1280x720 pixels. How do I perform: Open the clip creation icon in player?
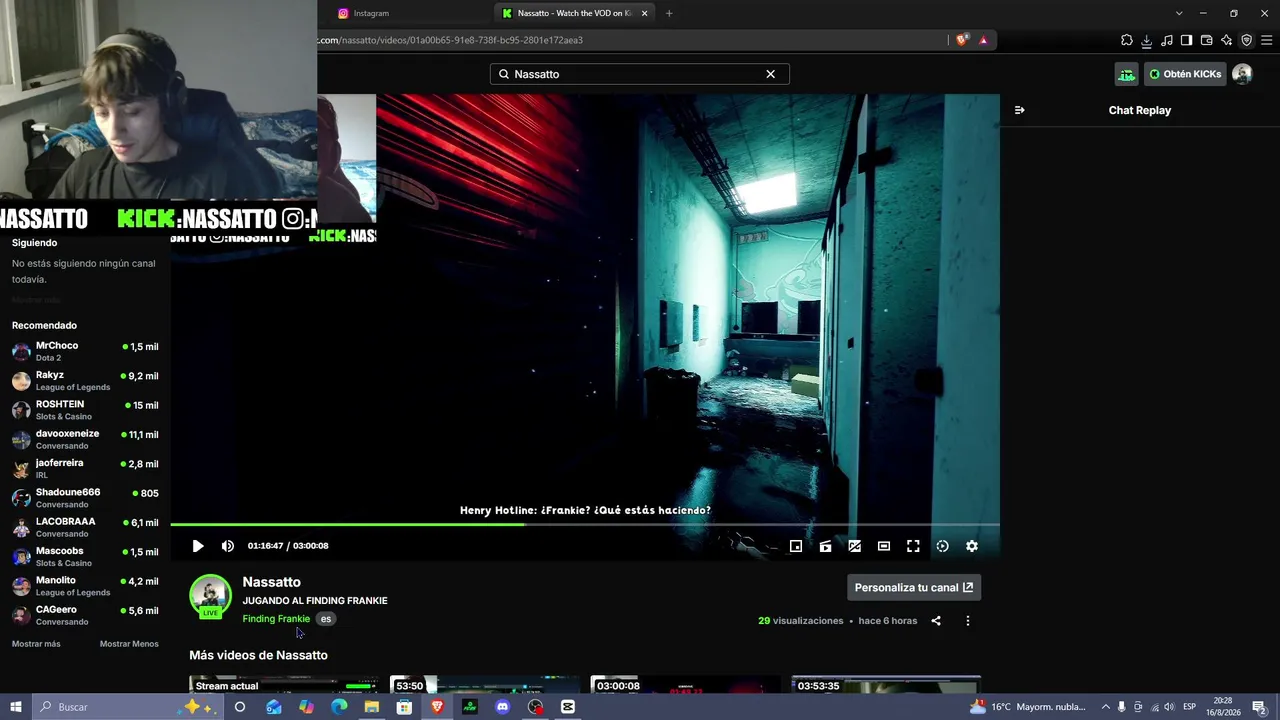pyautogui.click(x=825, y=546)
